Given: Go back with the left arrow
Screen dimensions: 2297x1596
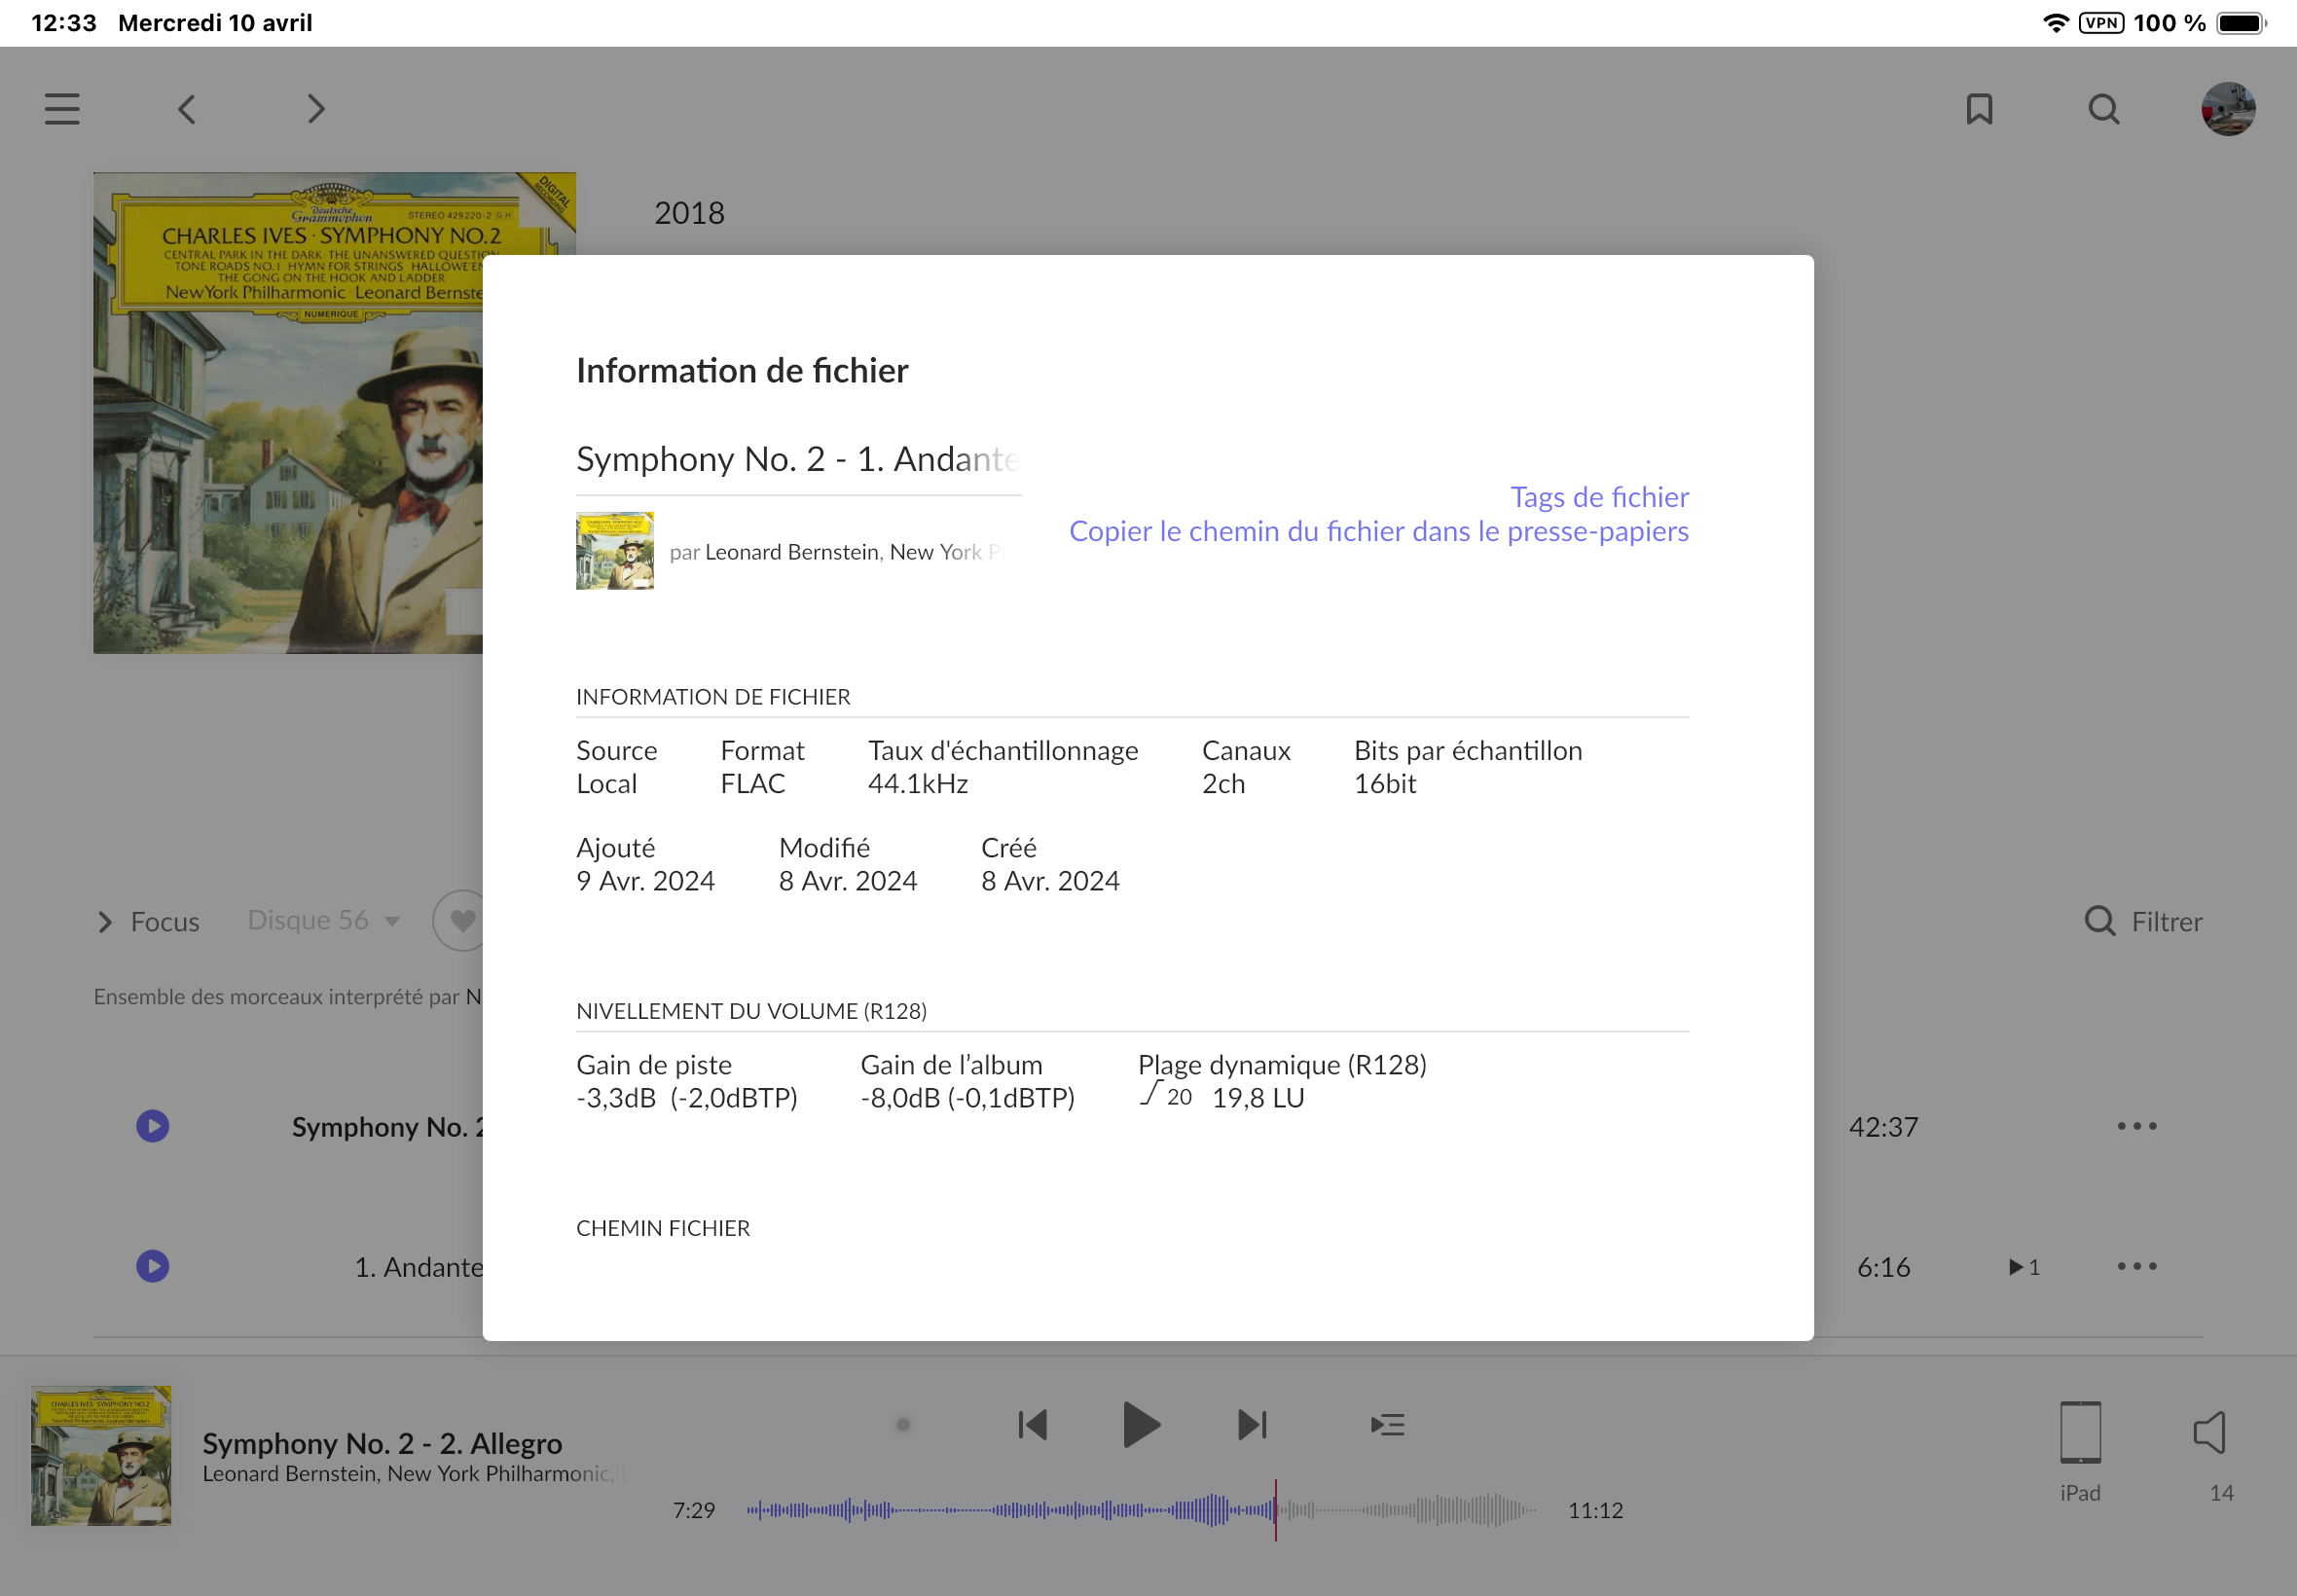Looking at the screenshot, I should tap(187, 108).
